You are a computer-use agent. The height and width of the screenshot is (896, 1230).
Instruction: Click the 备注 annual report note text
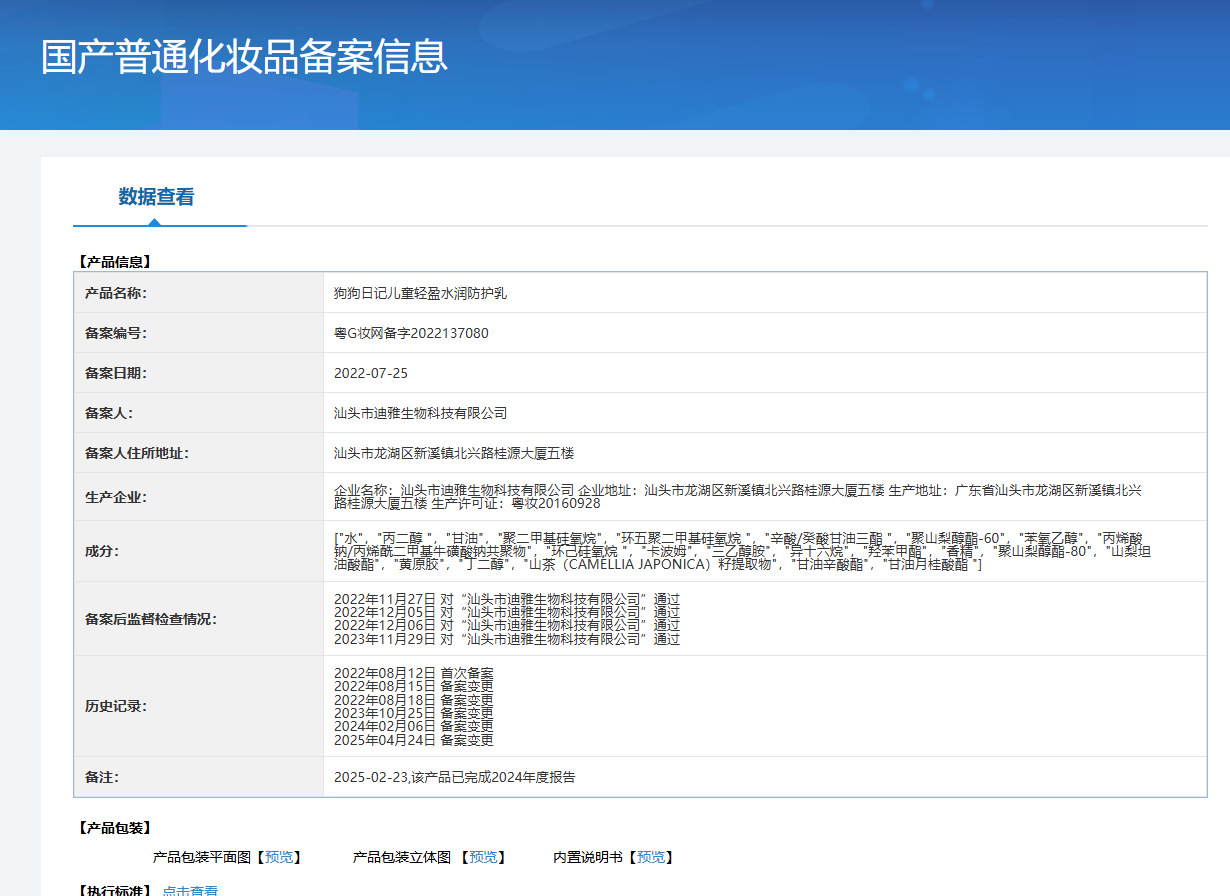click(455, 777)
